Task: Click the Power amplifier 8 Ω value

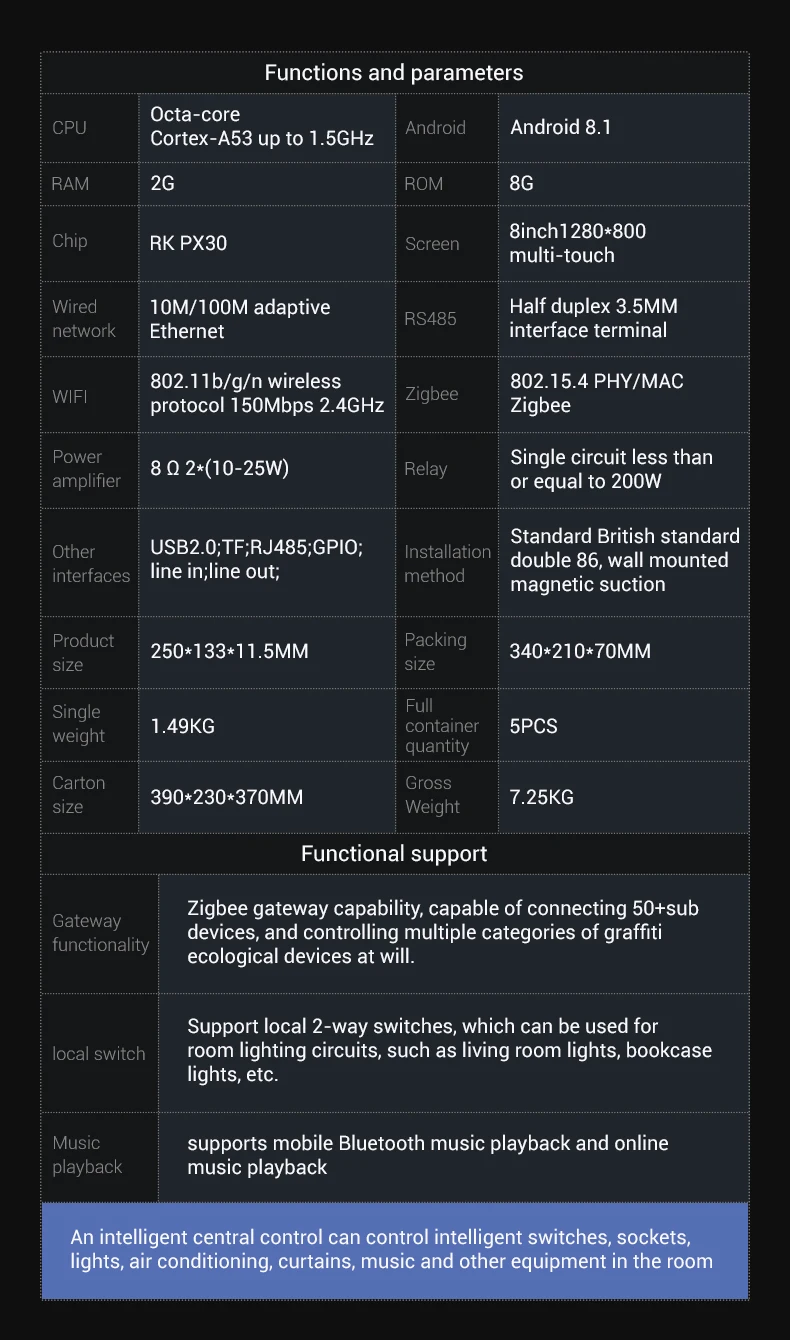Action: [220, 468]
